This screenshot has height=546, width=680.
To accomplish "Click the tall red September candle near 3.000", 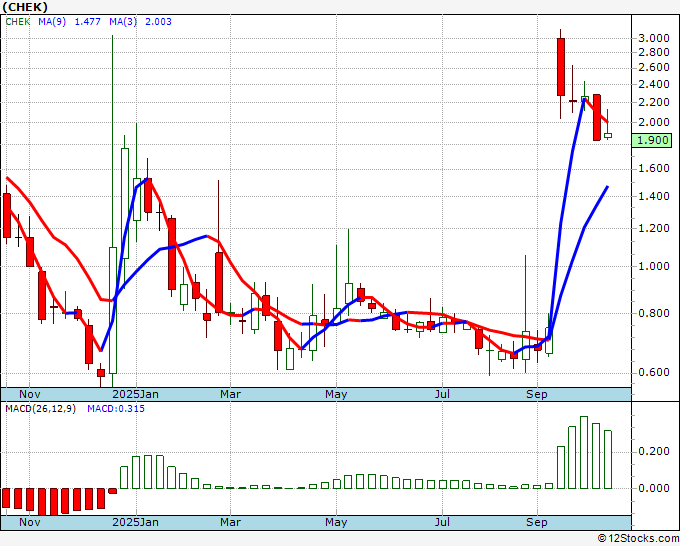I will (561, 67).
